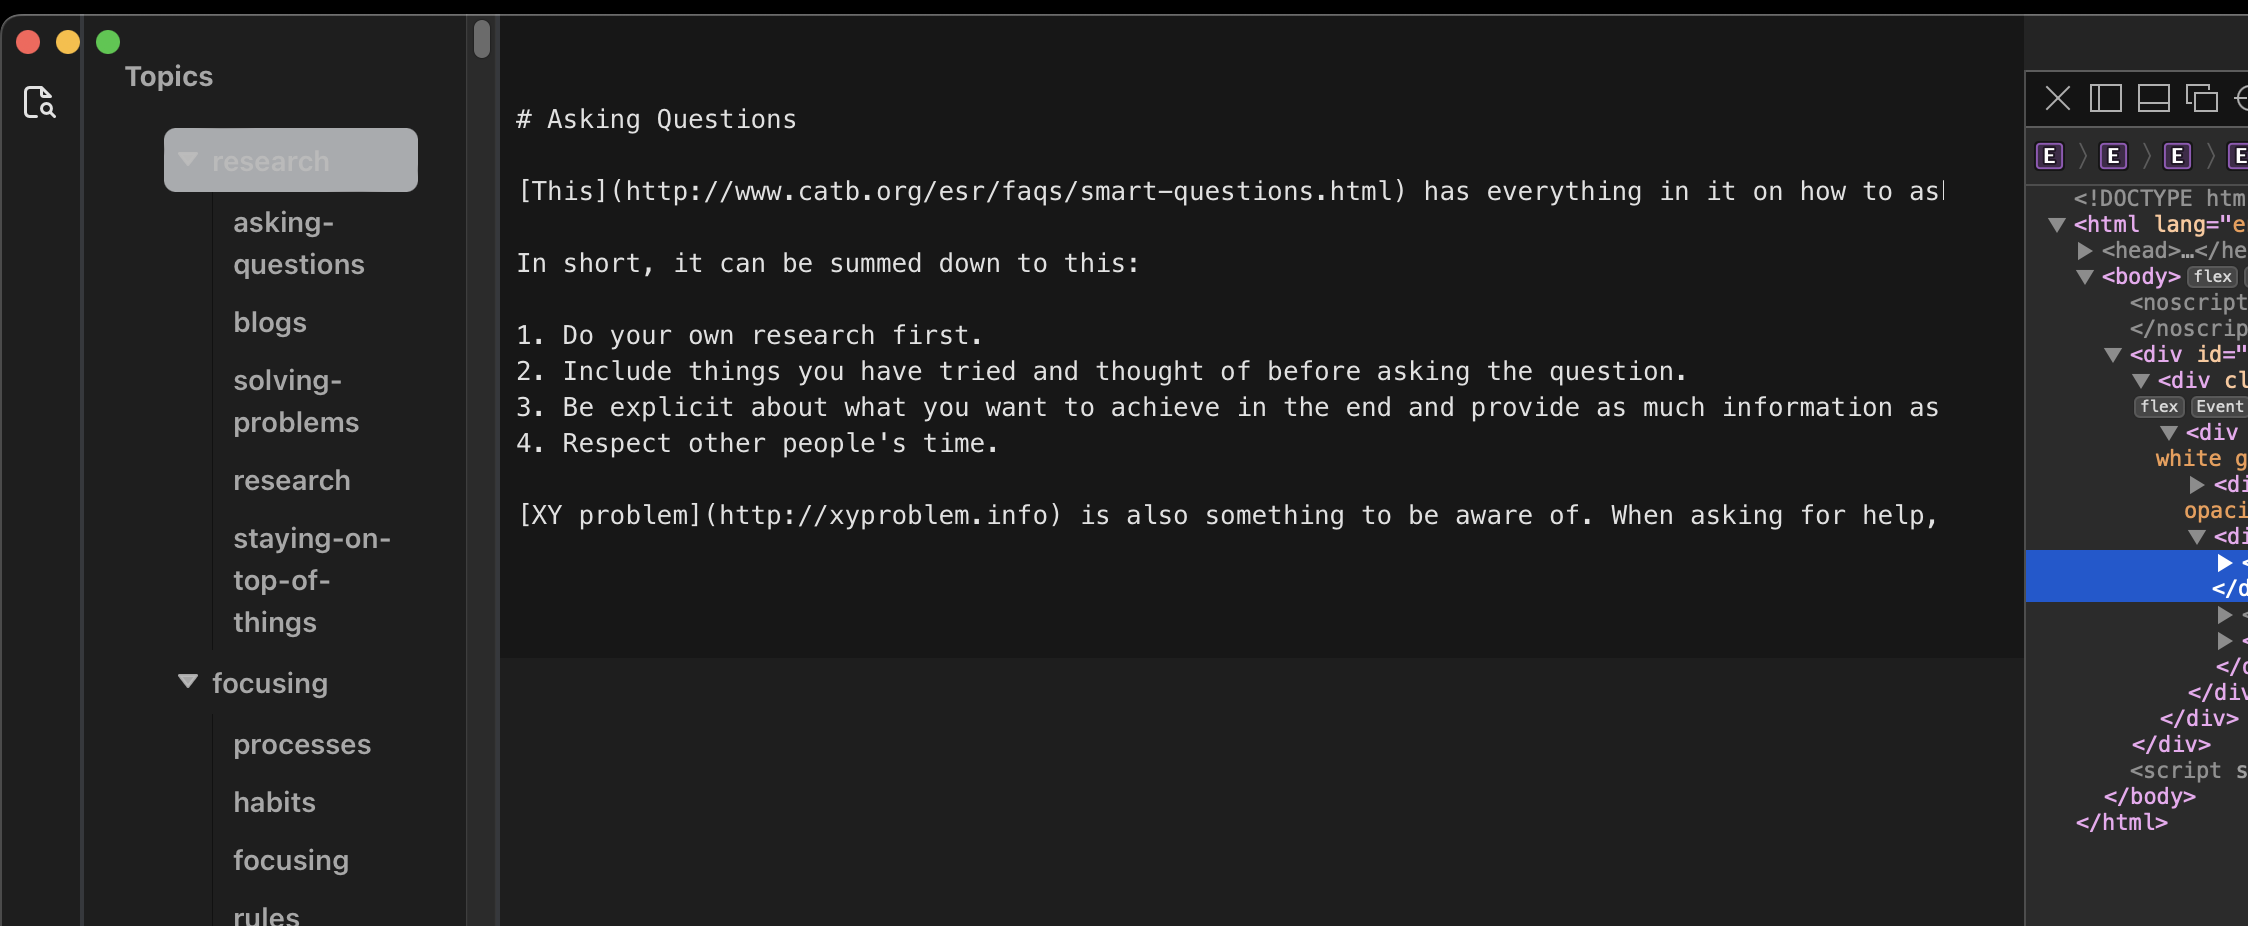Screen dimensions: 2248x926
Task: Open the staying-on-top-of-things topic
Action: click(x=312, y=580)
